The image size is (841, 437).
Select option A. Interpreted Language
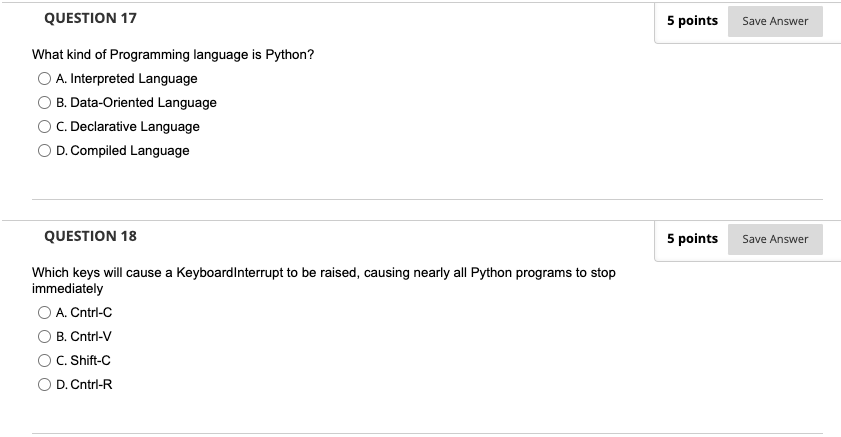[45, 79]
